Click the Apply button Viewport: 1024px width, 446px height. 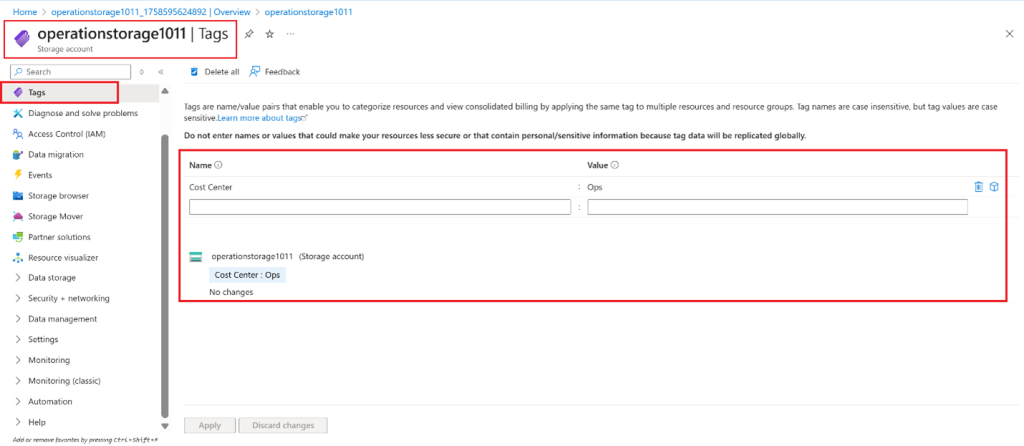[210, 425]
